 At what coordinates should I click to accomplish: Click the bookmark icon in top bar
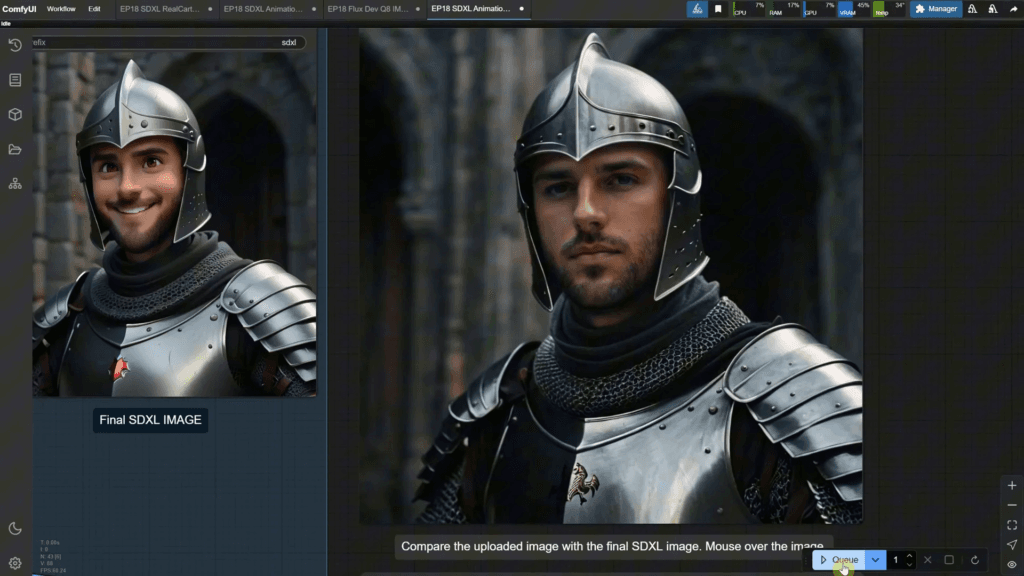tap(718, 9)
